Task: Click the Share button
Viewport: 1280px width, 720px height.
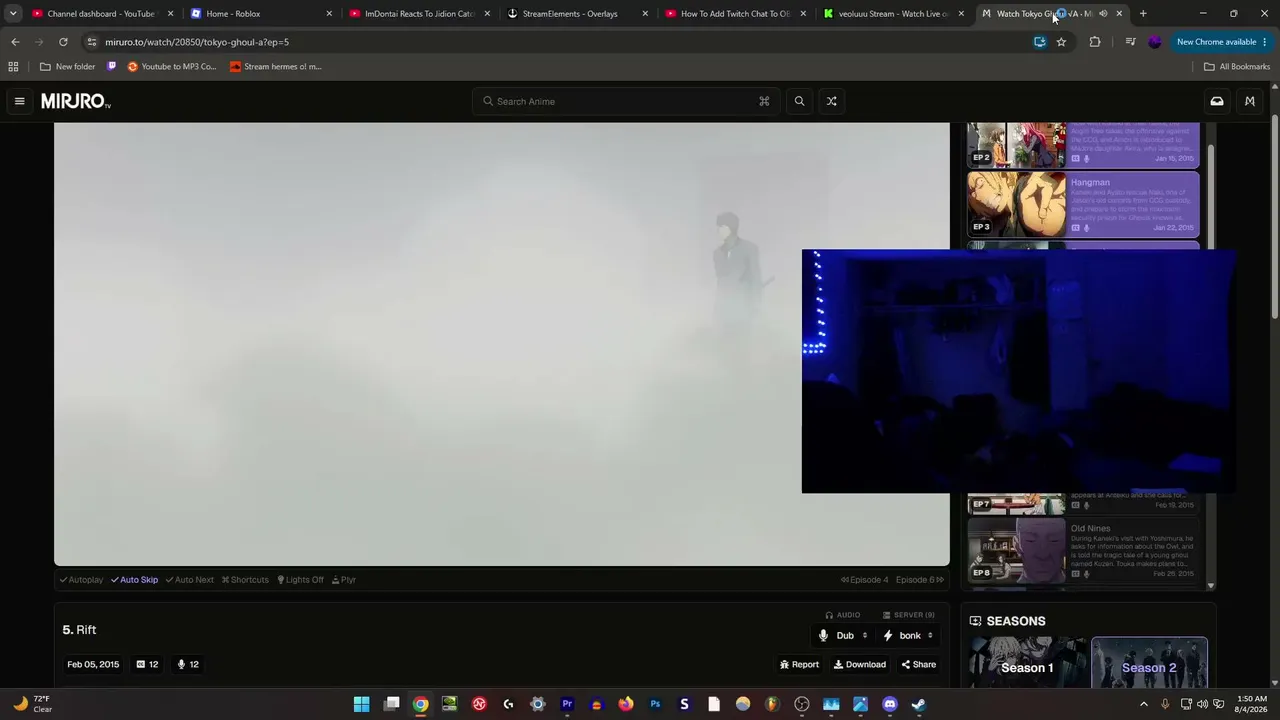Action: tap(919, 665)
